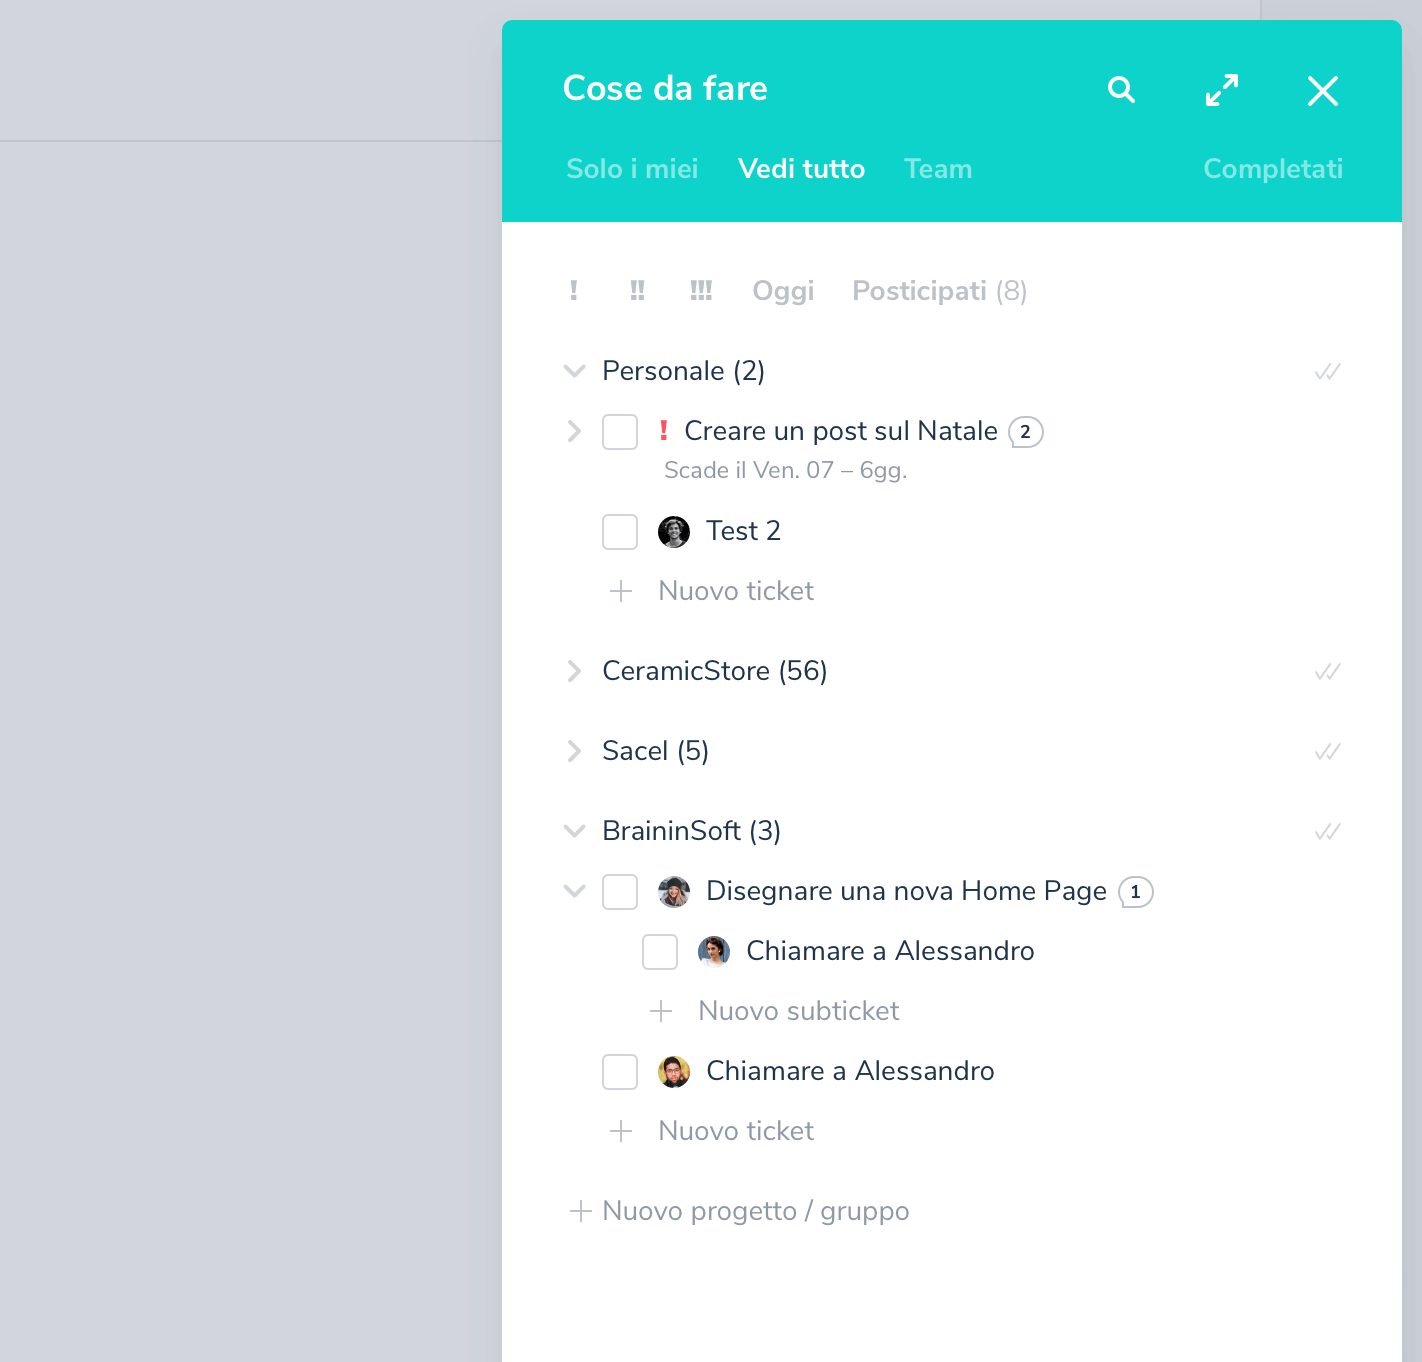Mark all CeramicStore tickets complete

[1327, 672]
